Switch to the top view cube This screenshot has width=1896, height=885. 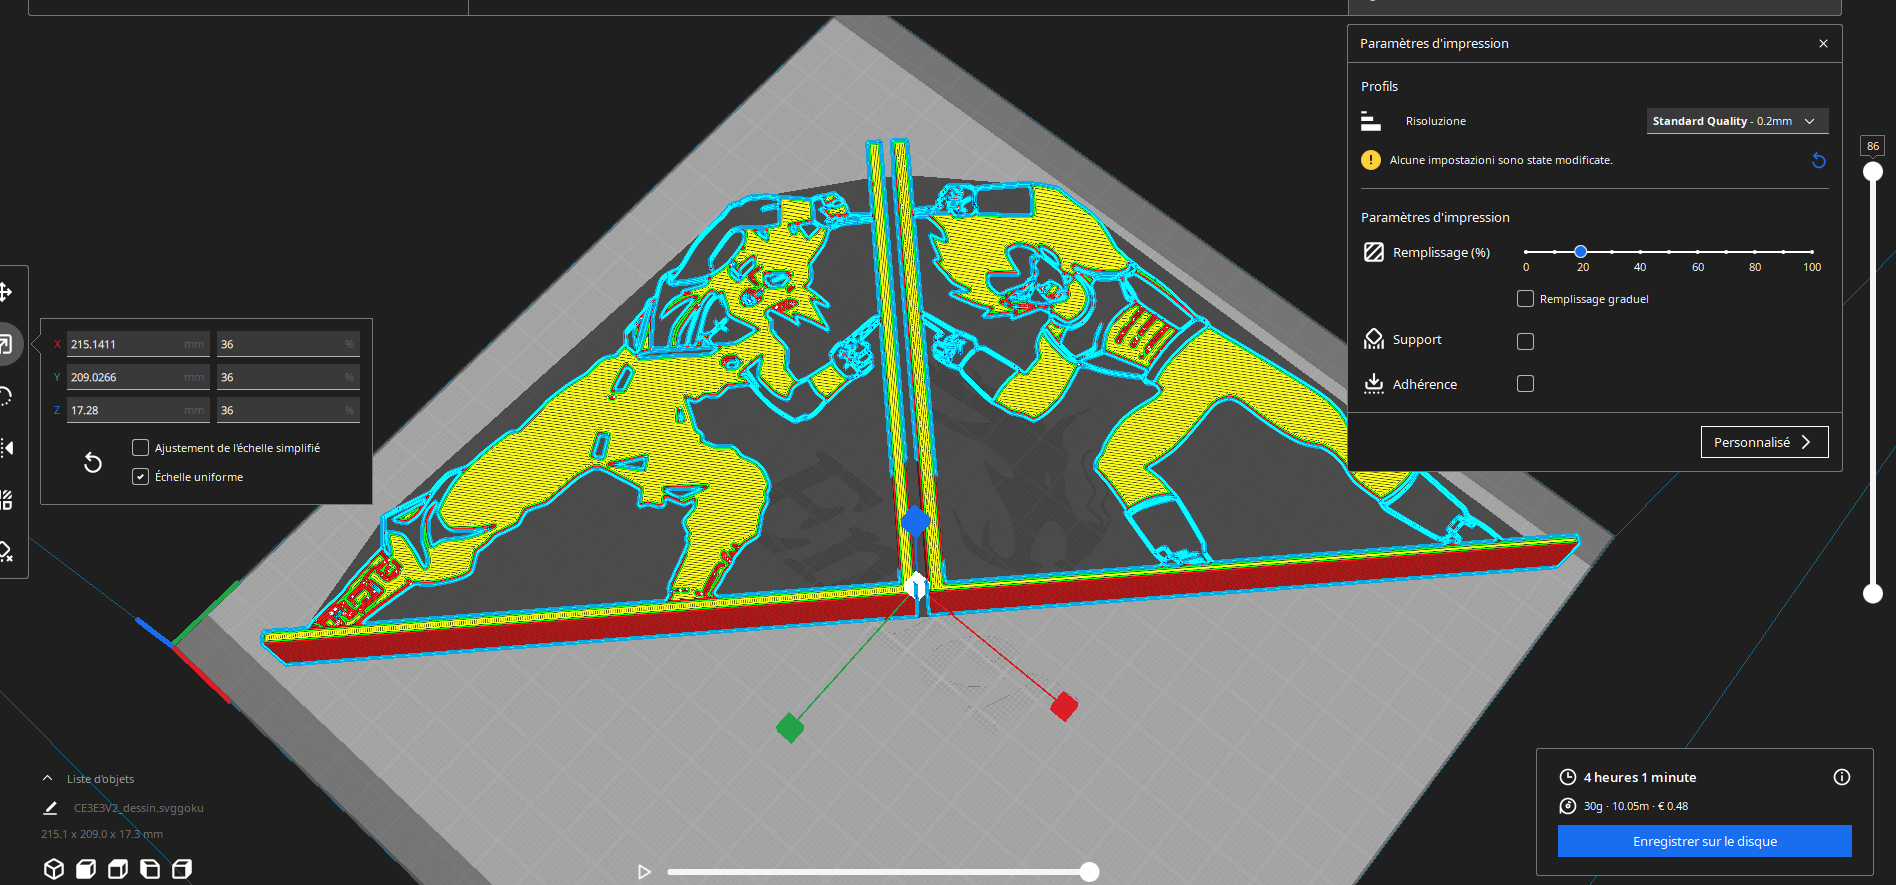(x=118, y=869)
